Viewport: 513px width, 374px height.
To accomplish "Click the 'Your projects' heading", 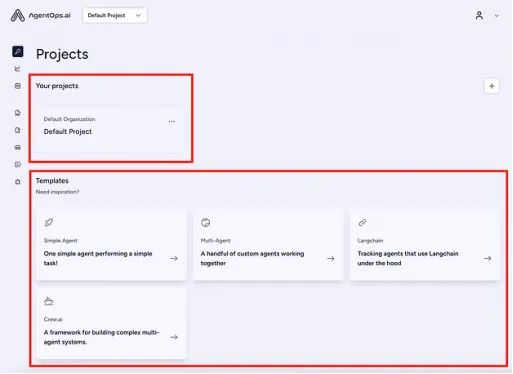I will (57, 86).
